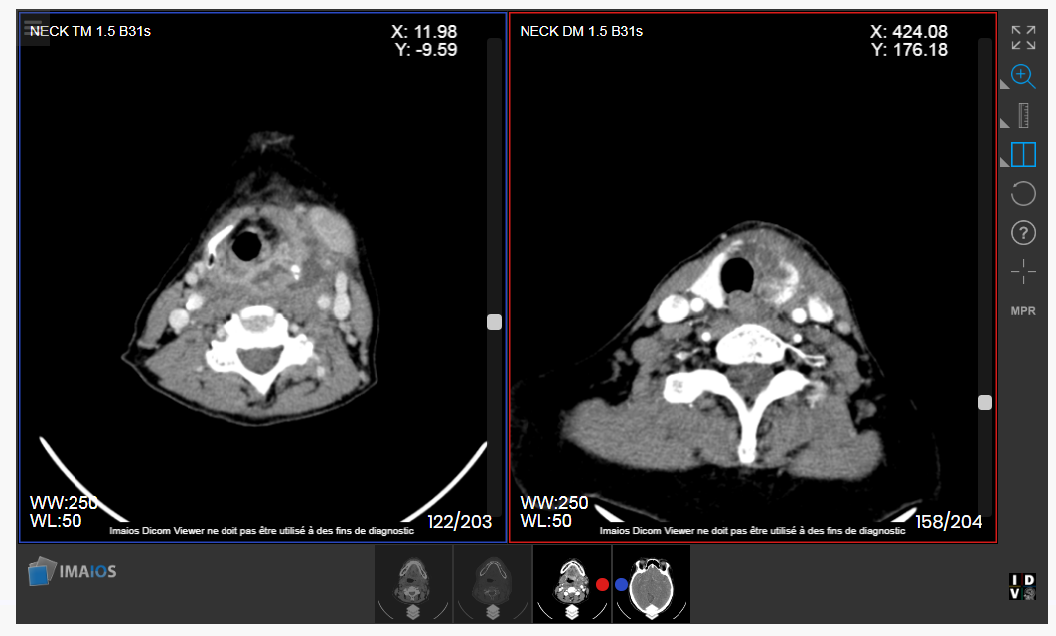This screenshot has height=636, width=1056.
Task: Toggle the crosshair reference tool
Action: click(1023, 271)
